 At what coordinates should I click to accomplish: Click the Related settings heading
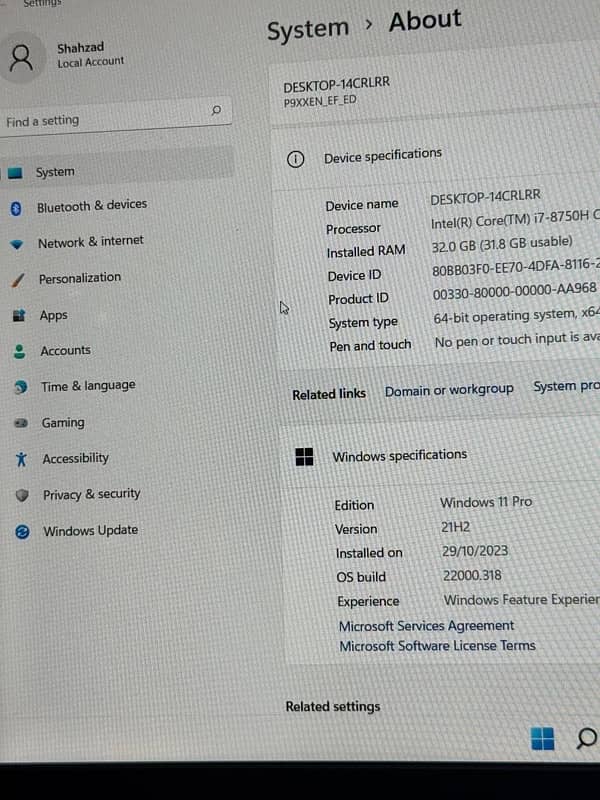tap(333, 707)
